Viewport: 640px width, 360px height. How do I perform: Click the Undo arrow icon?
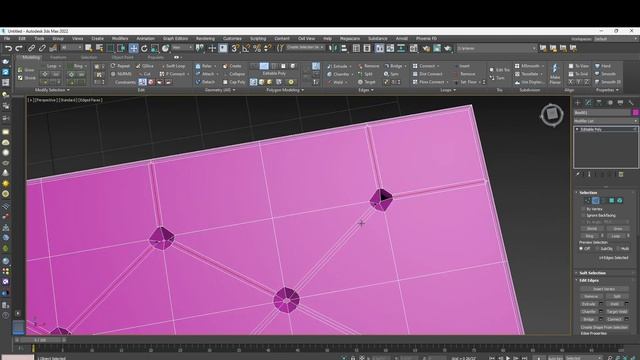(8, 48)
